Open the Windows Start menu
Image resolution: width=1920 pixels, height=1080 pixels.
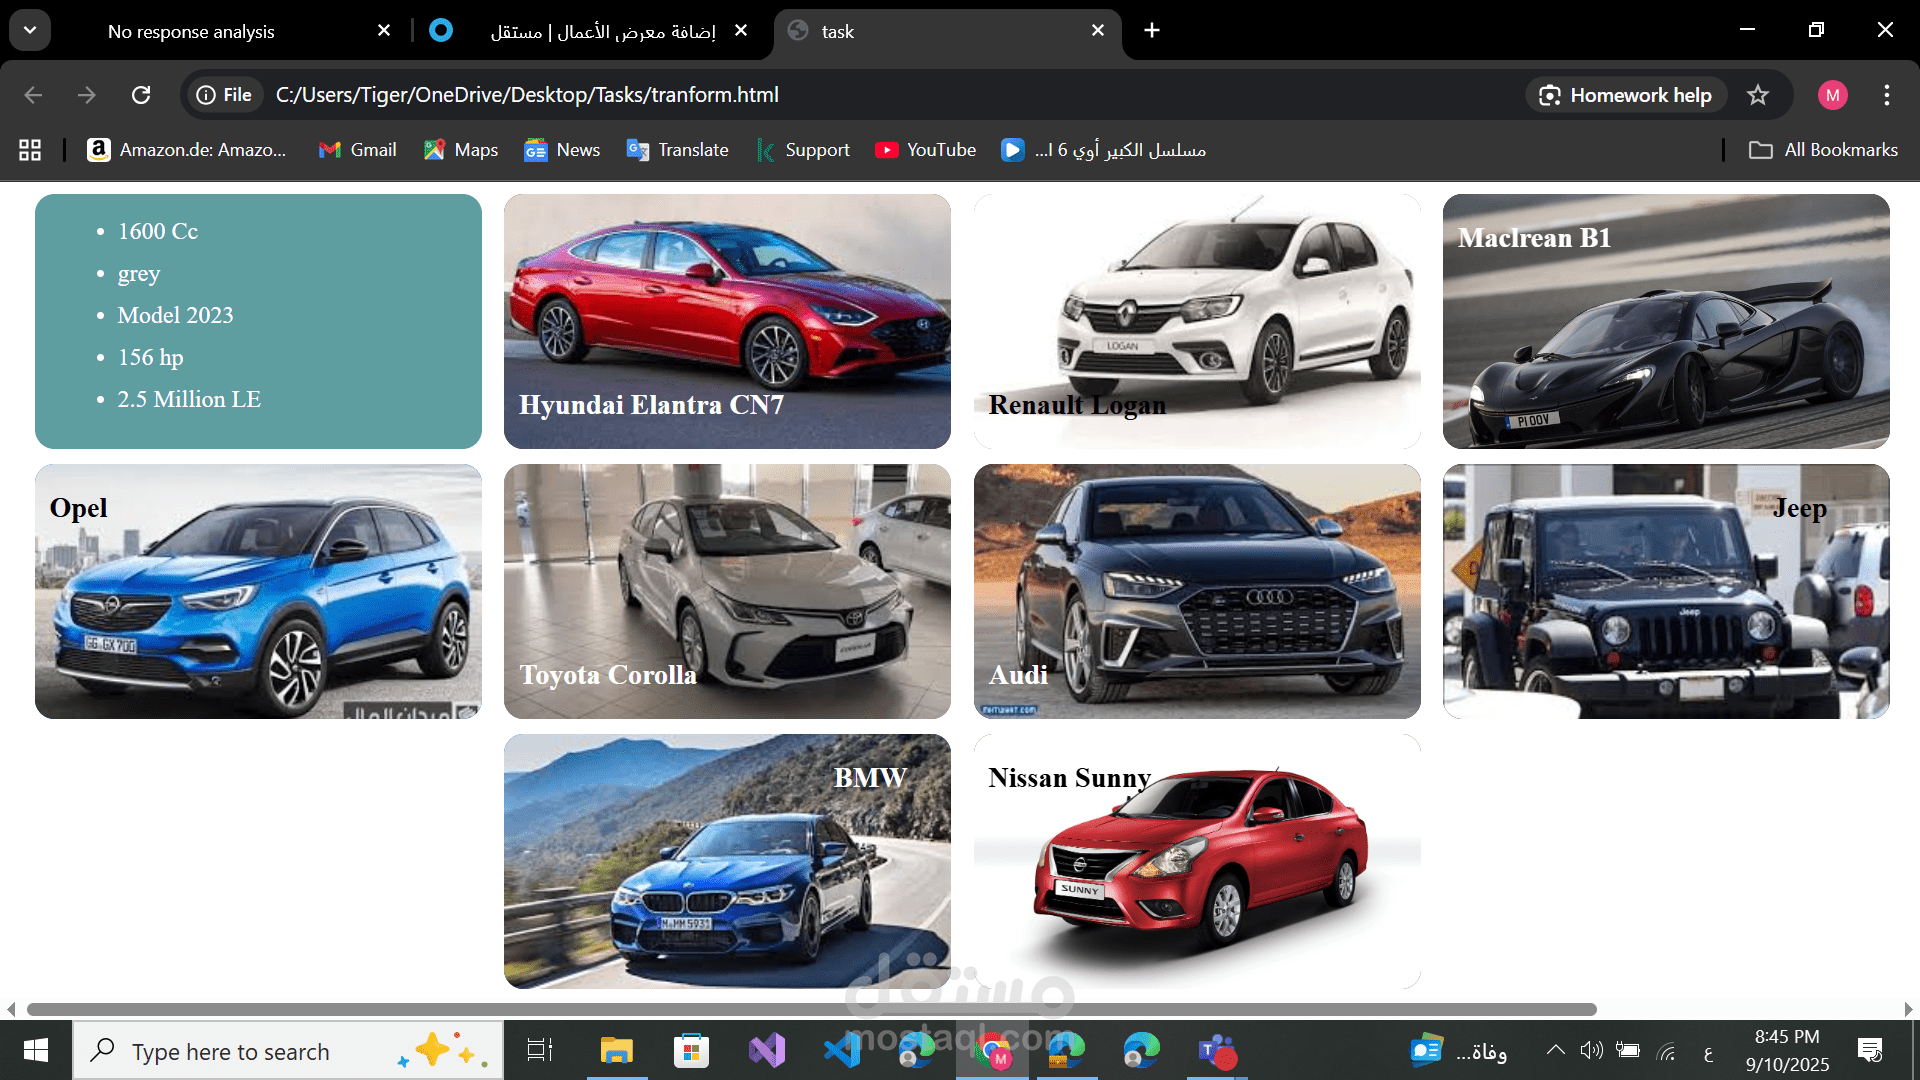coord(36,1050)
